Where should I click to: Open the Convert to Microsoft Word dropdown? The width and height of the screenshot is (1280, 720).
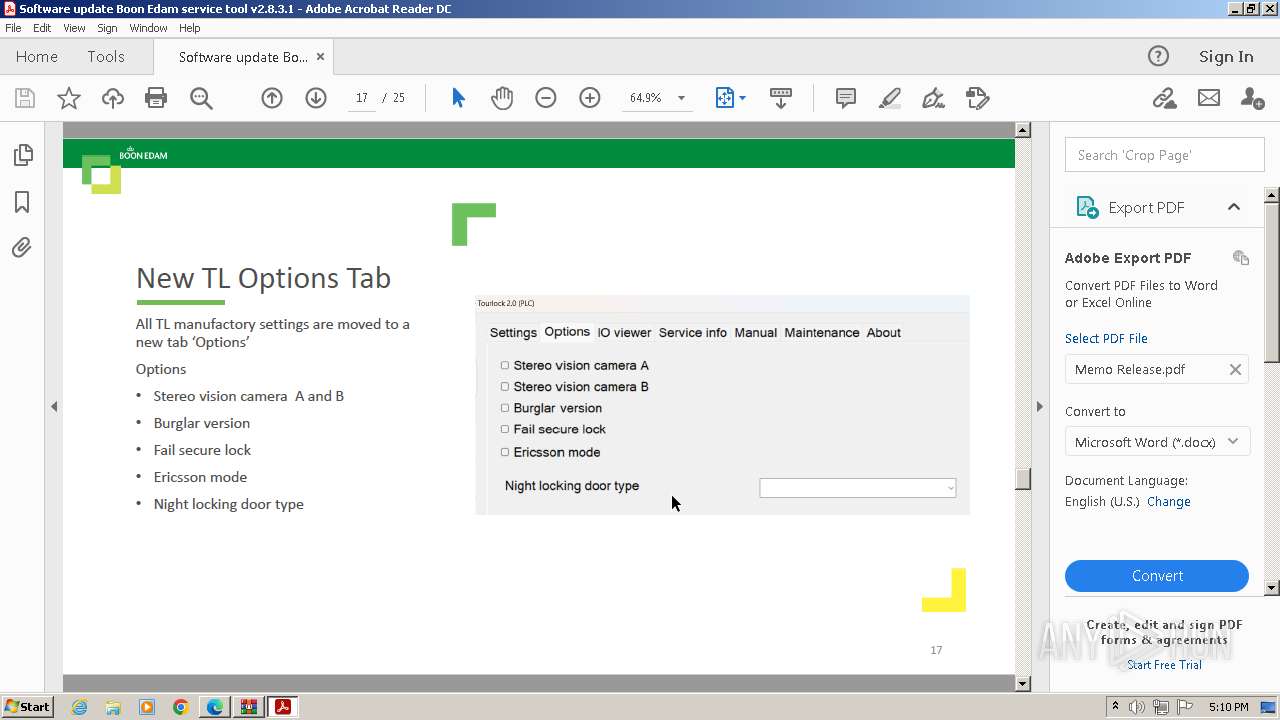(x=1157, y=442)
